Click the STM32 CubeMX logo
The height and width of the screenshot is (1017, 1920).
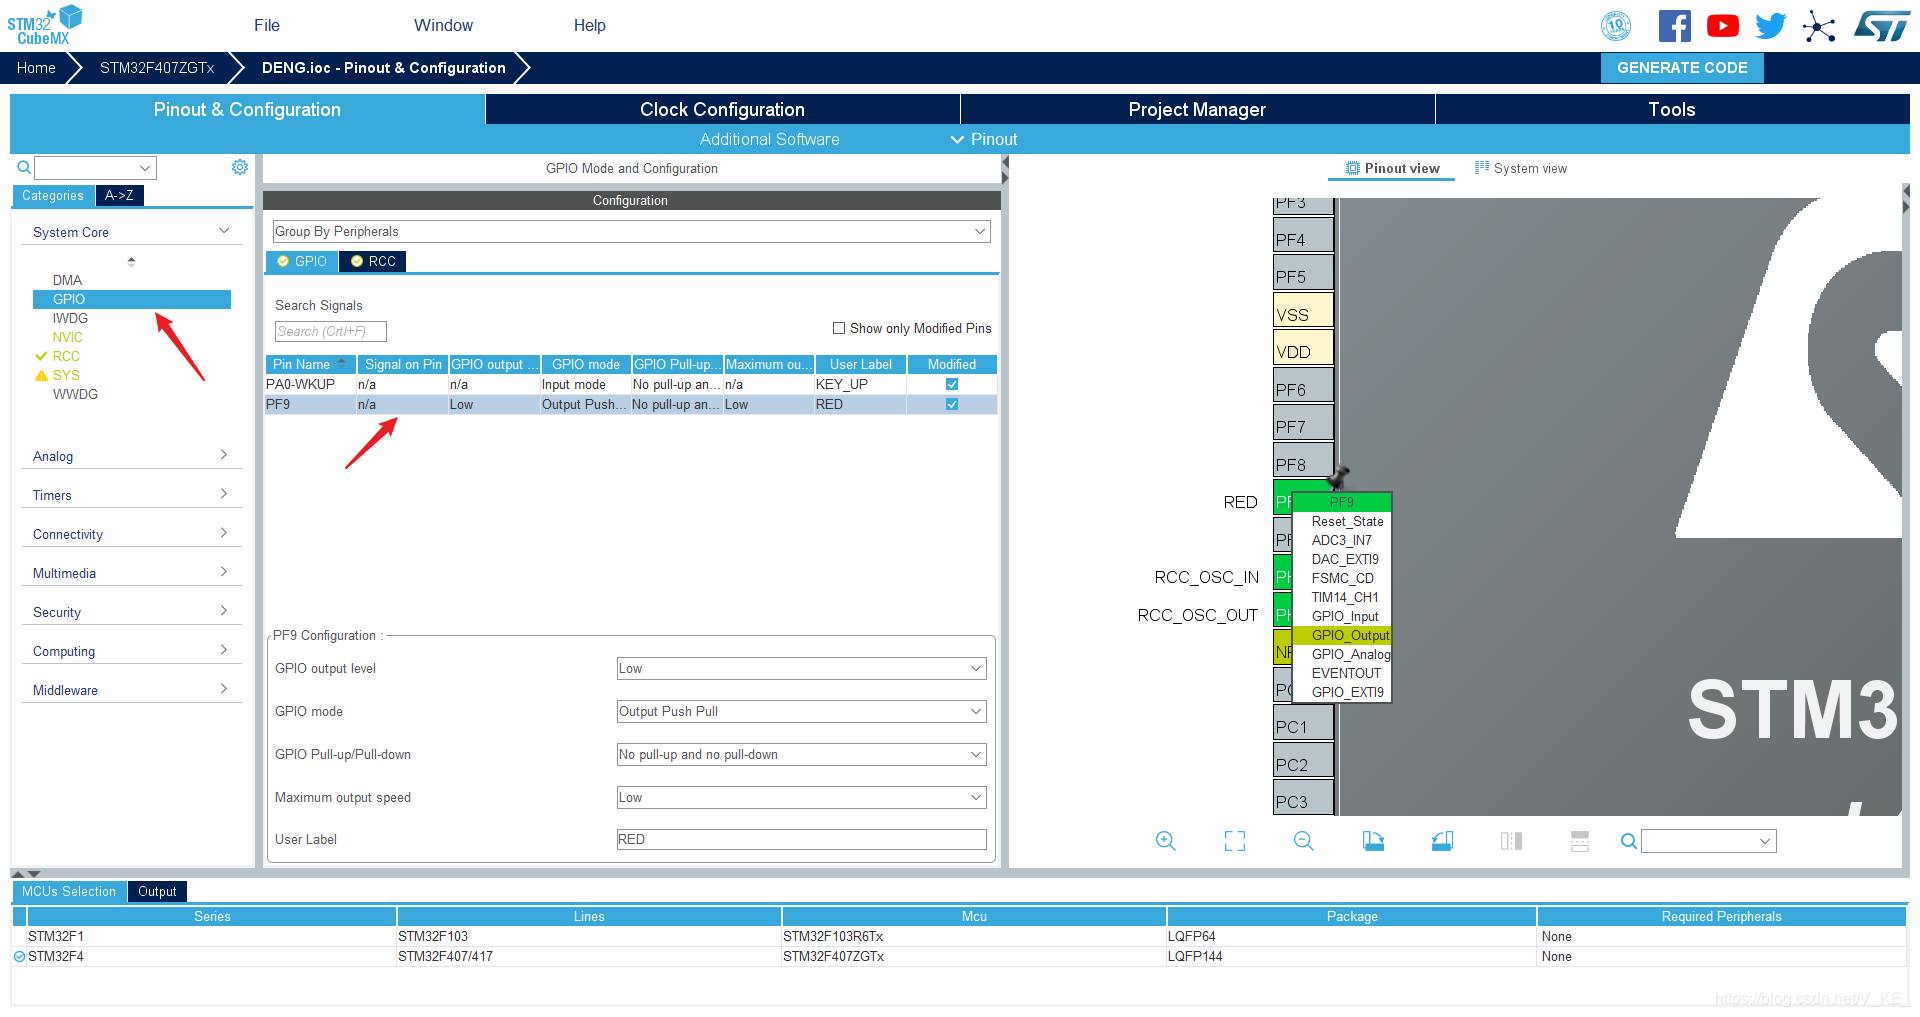point(44,25)
